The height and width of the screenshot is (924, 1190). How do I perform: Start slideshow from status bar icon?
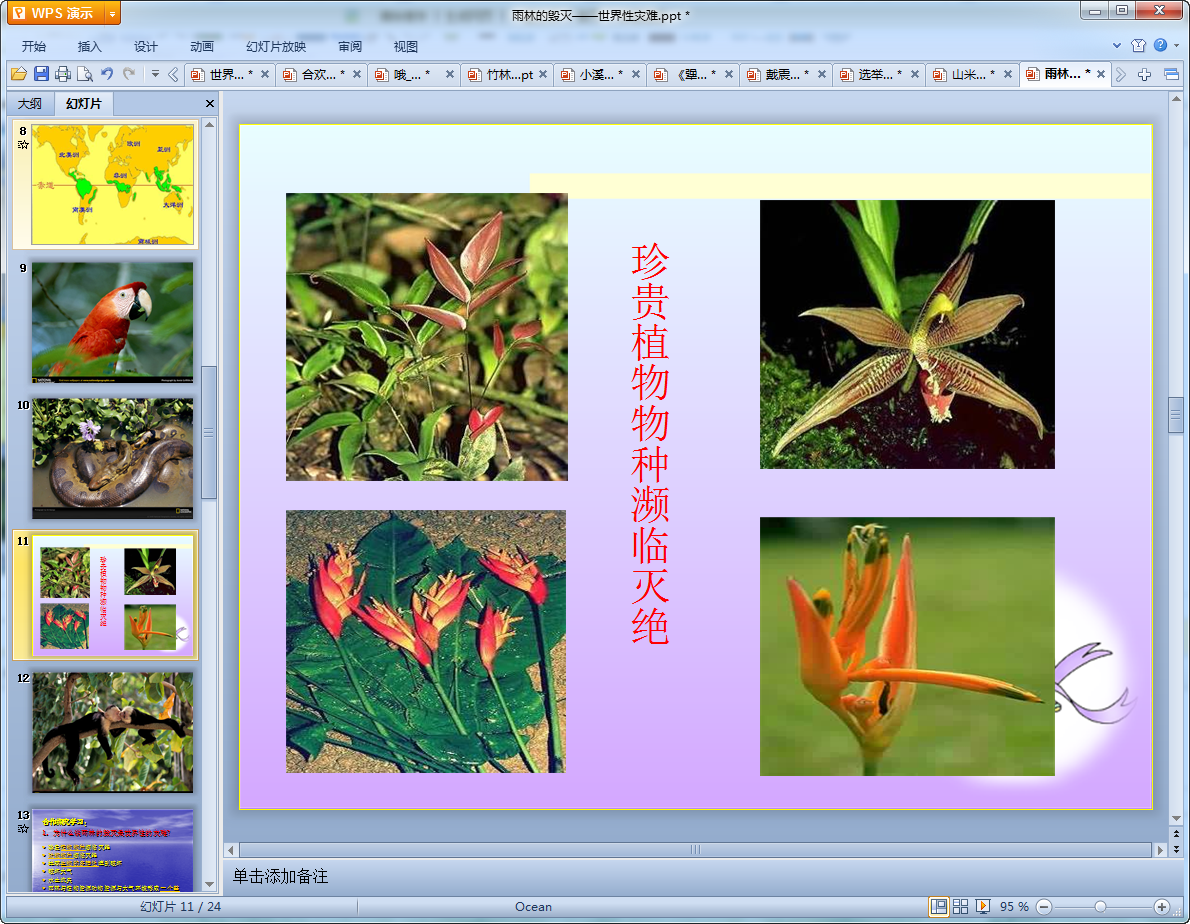(983, 906)
